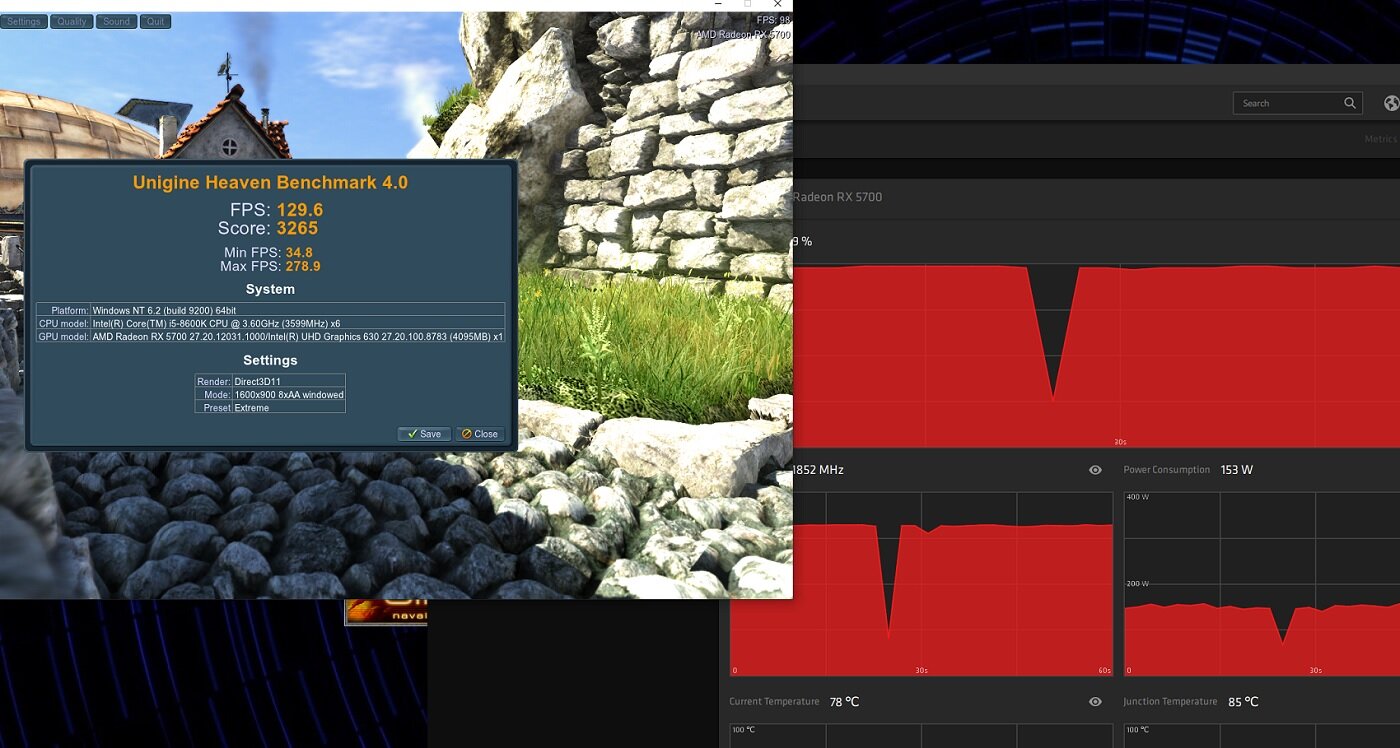Click the AMD Radeon RX 5700 overlay text
Image resolution: width=1400 pixels, height=748 pixels.
[x=743, y=35]
